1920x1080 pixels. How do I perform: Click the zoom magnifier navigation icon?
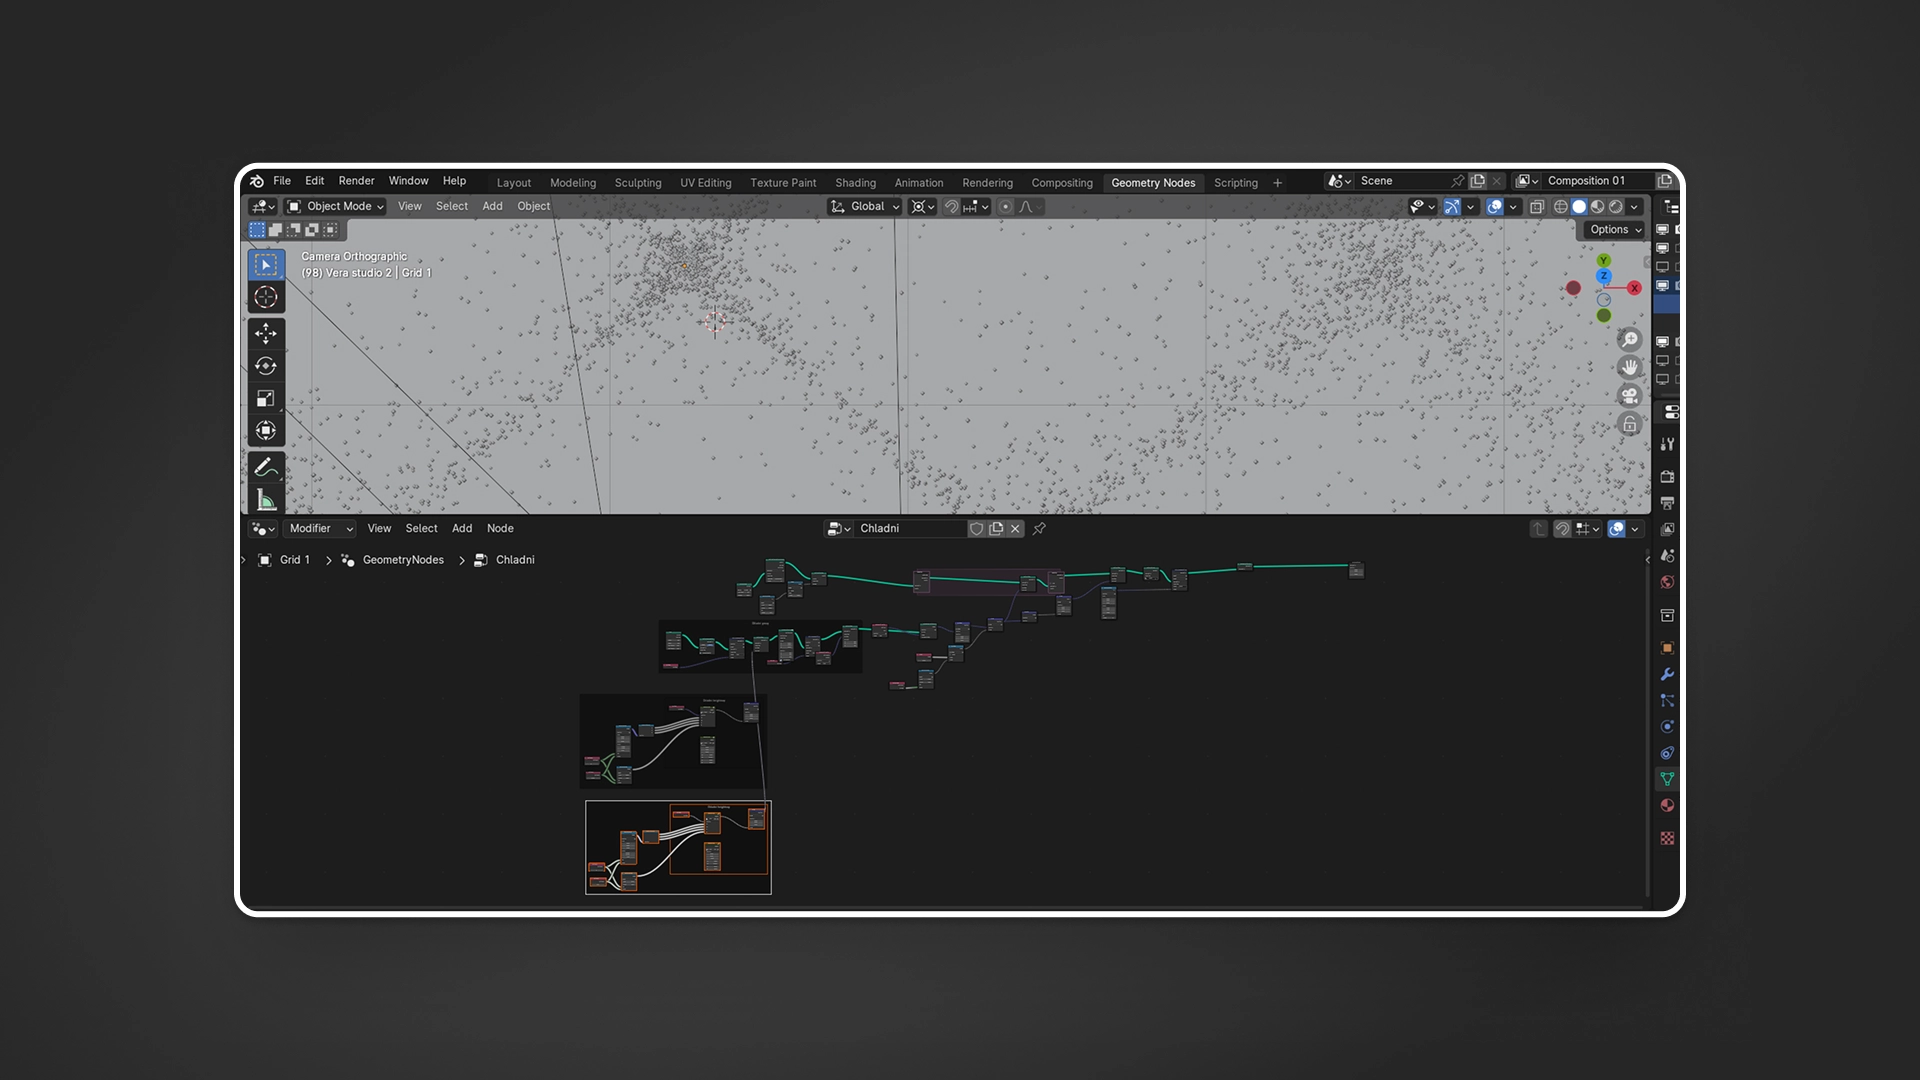1630,340
